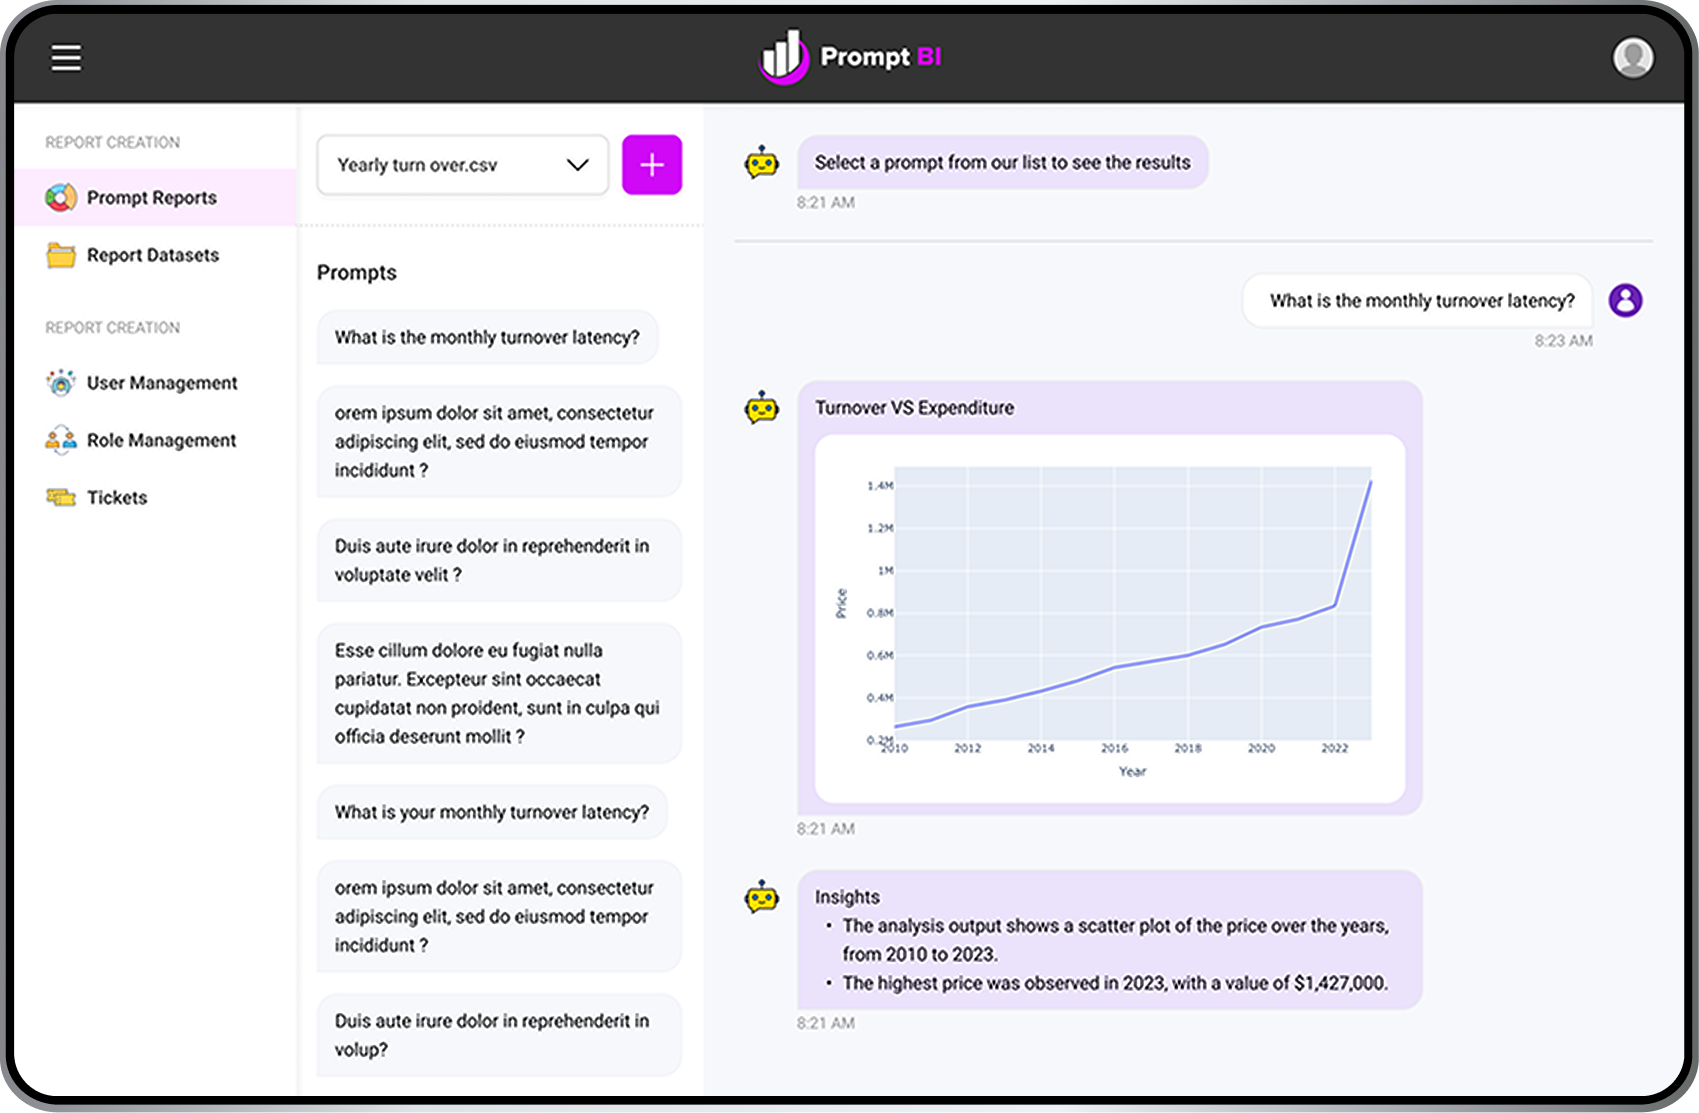Select prompt 'Duis aute irure dolor... volup?'
Screen dimensions: 1699x1113
click(x=499, y=1035)
